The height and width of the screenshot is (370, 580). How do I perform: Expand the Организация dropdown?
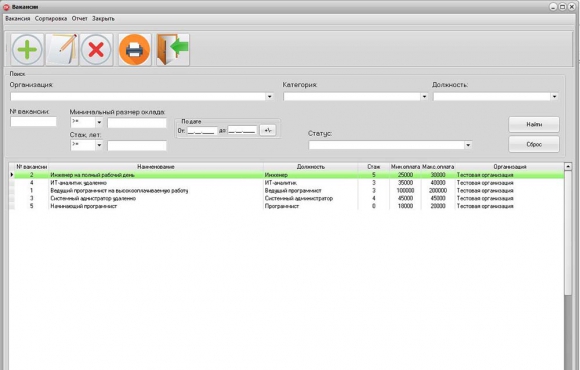(270, 97)
